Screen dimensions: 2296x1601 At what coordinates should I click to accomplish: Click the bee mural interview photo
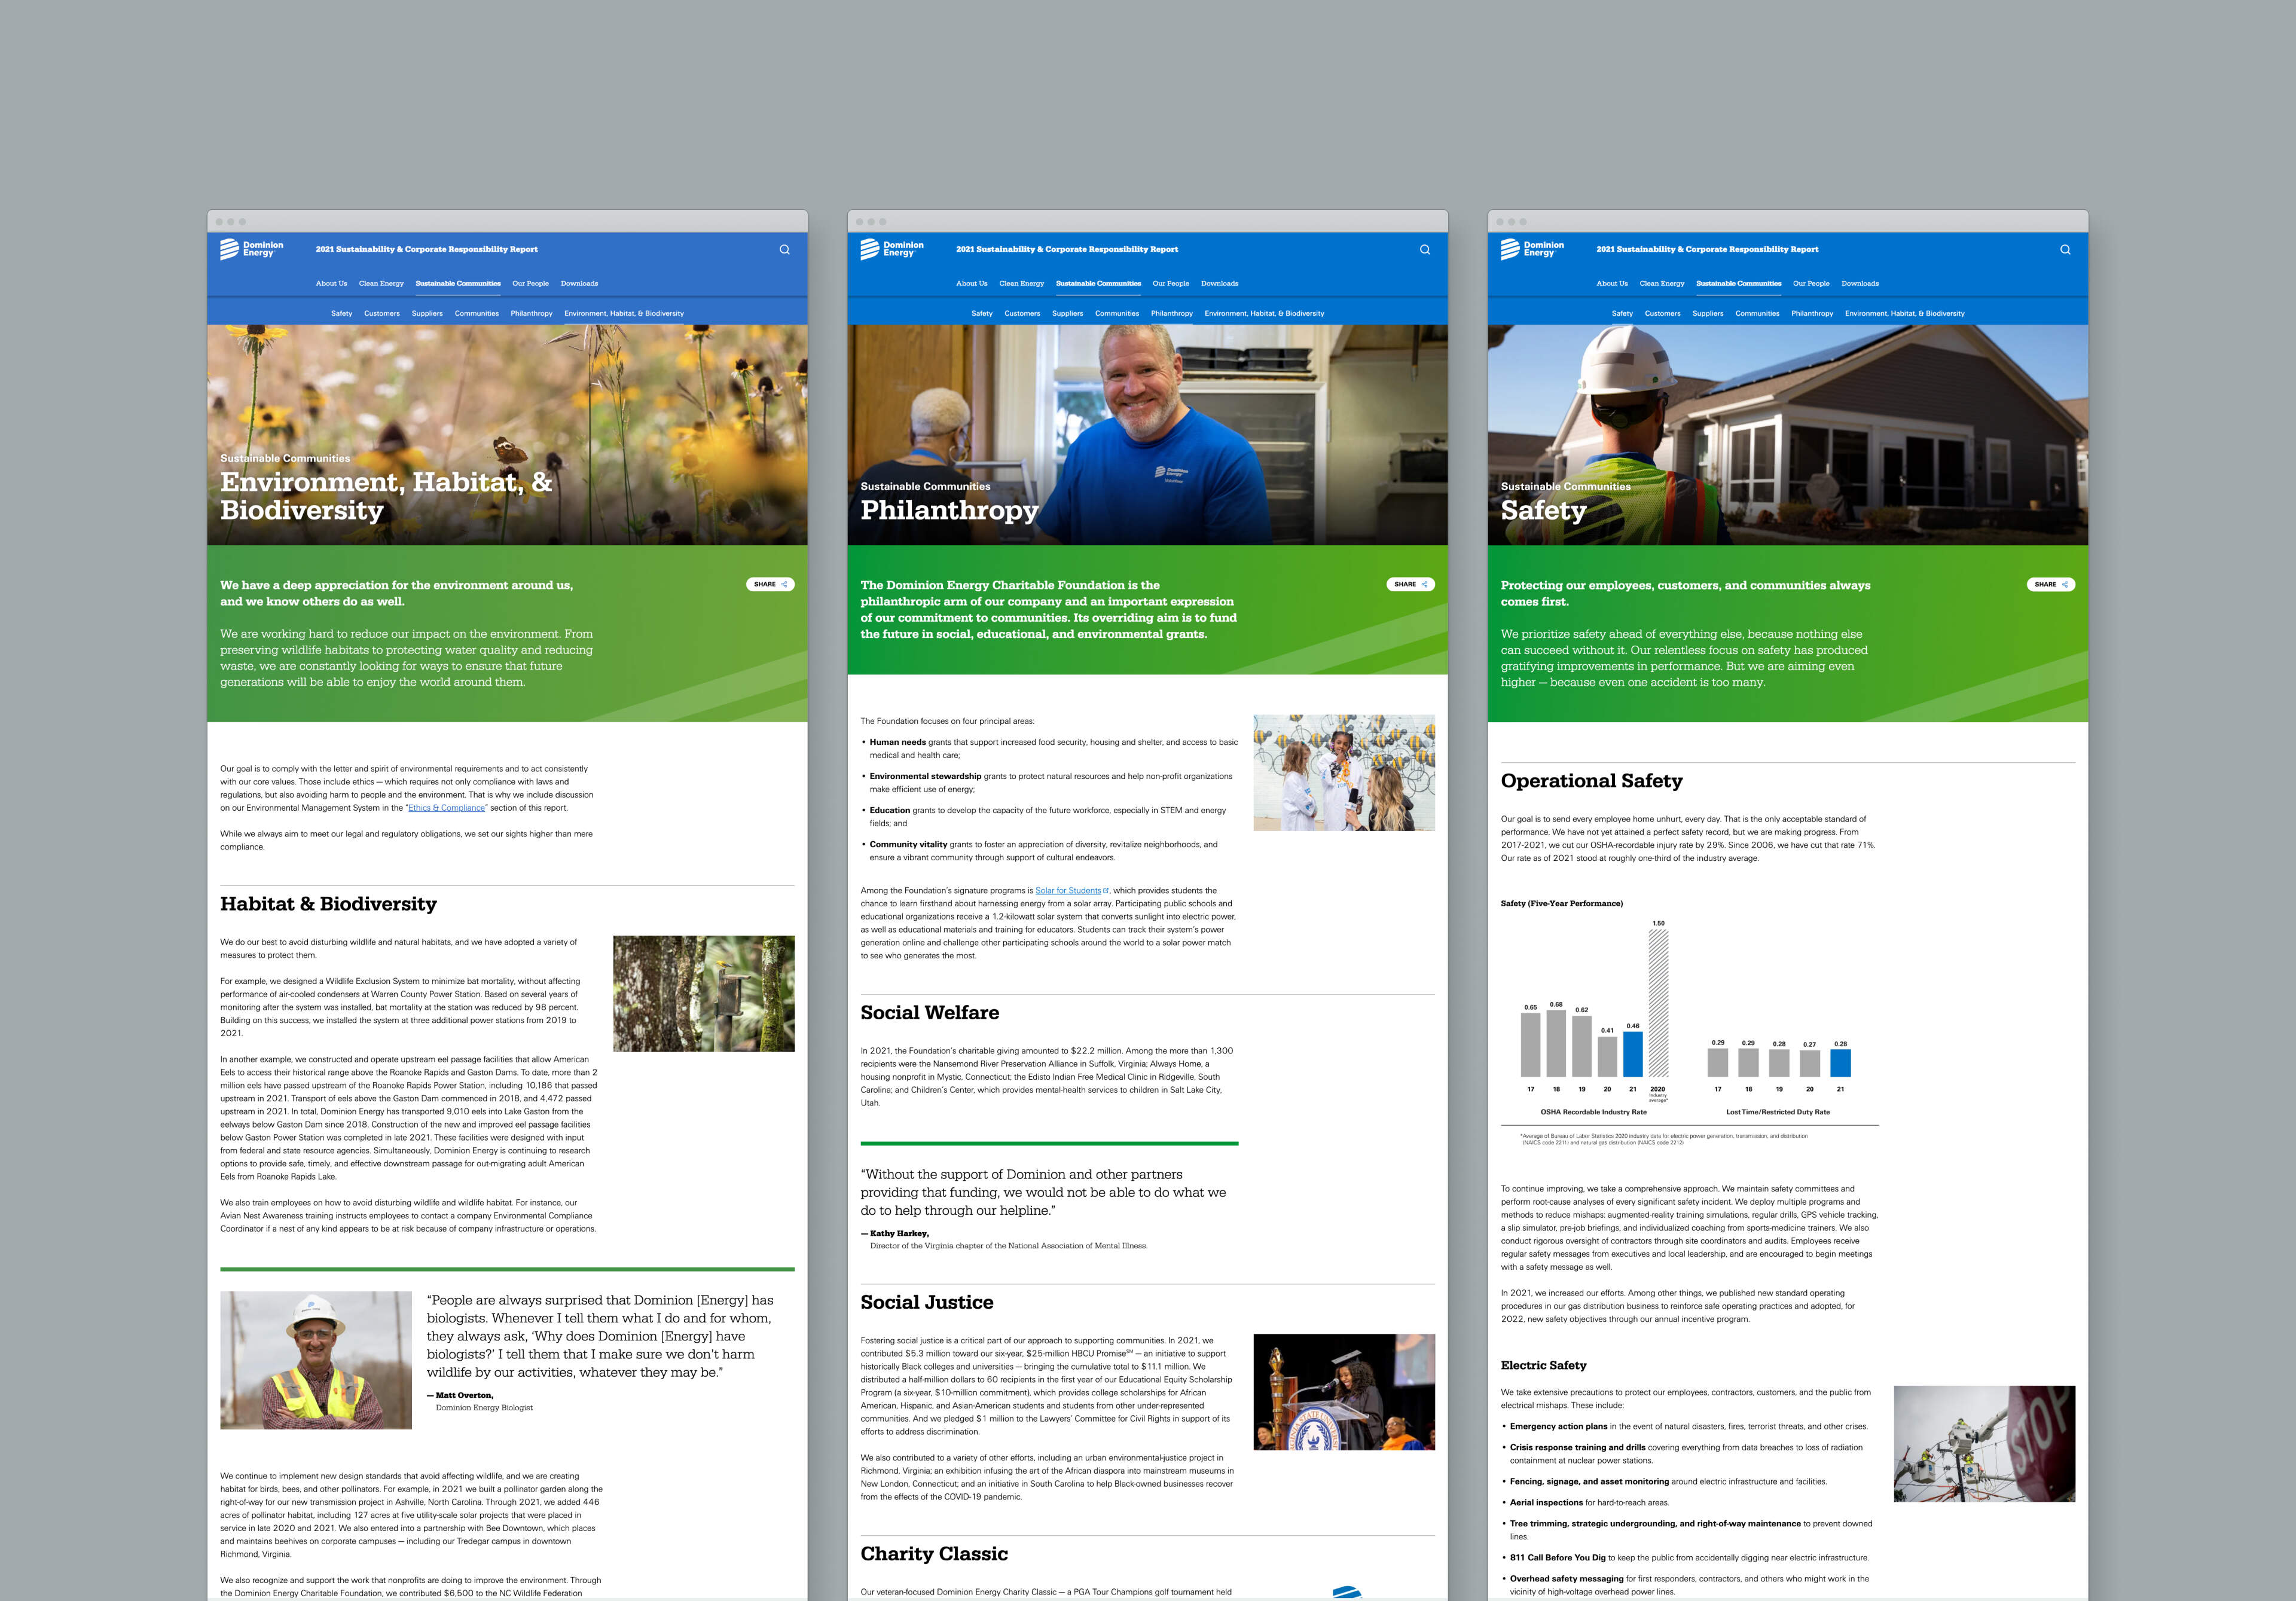click(x=1344, y=772)
